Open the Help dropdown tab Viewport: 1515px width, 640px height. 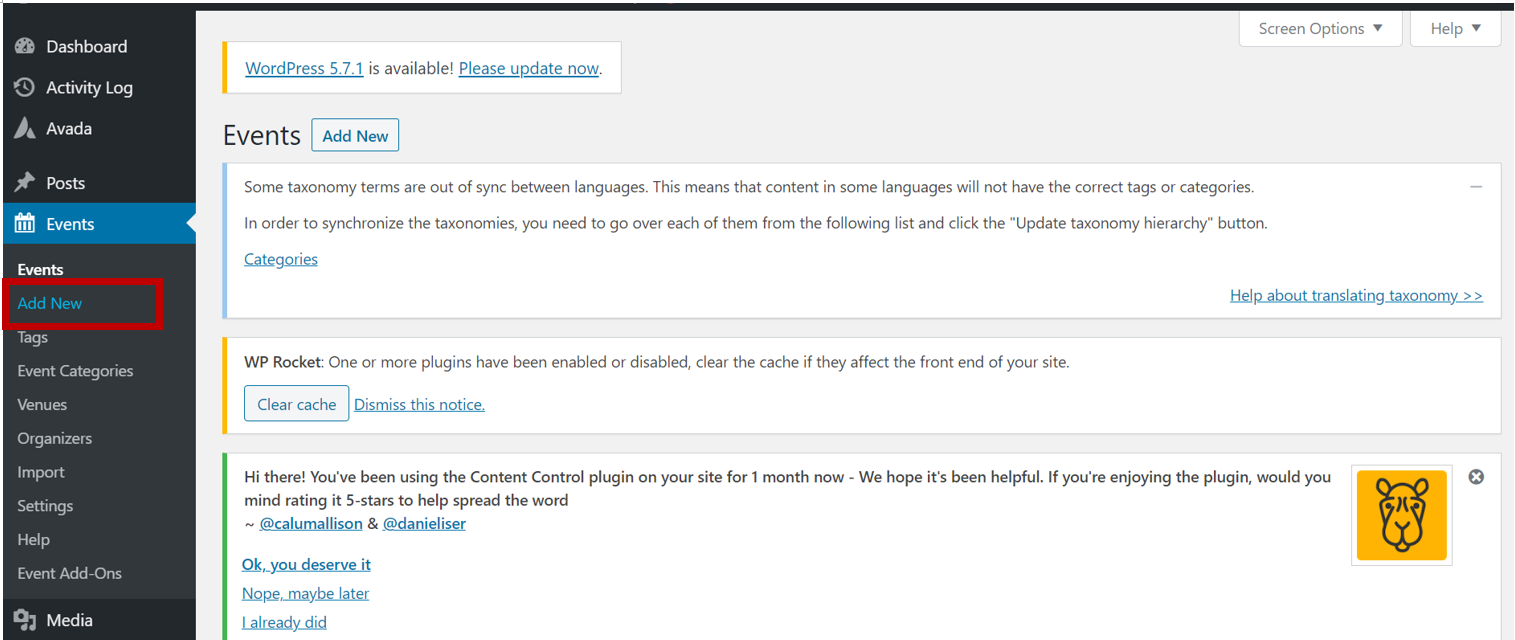1455,28
